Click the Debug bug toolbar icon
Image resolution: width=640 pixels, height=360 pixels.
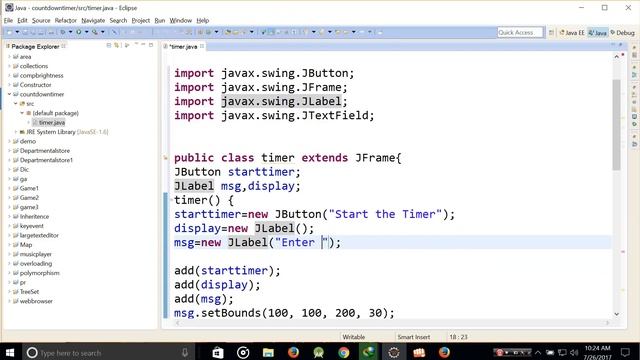(63, 32)
